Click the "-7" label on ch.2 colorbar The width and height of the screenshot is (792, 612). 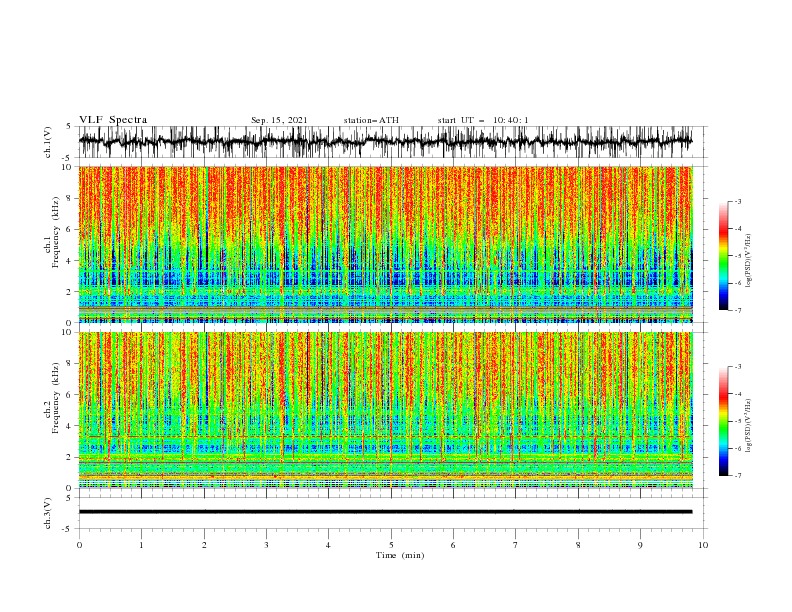coord(738,476)
